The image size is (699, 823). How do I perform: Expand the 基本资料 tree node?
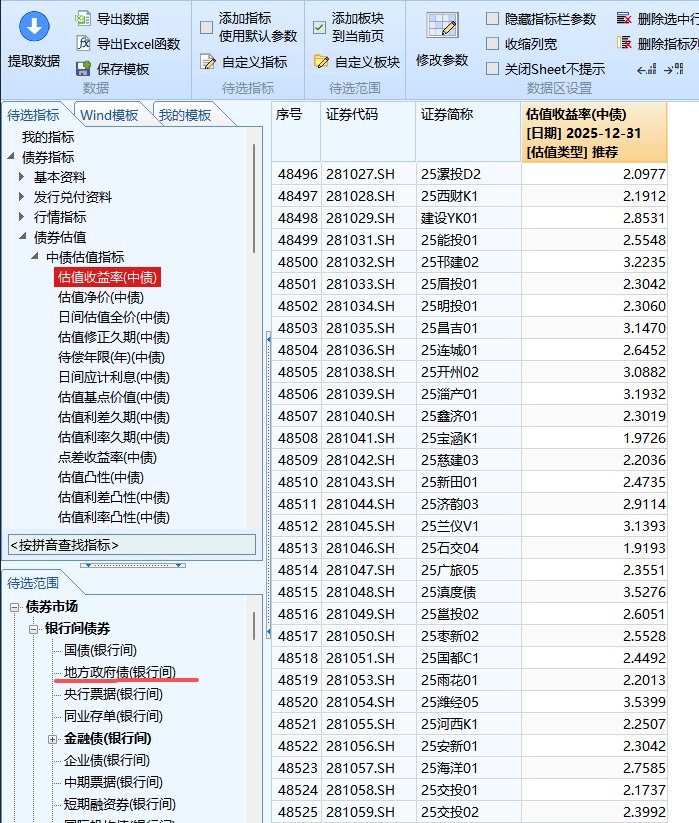coord(23,177)
